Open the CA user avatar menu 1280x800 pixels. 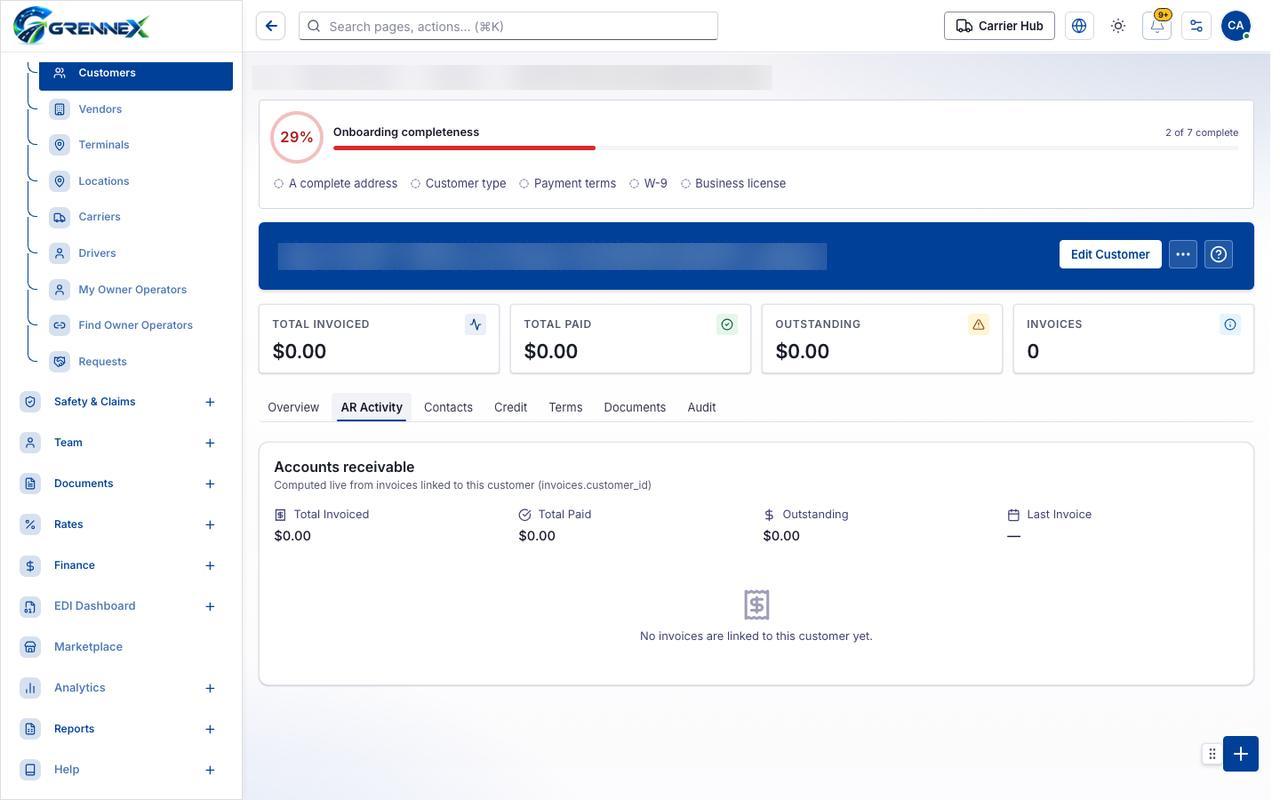point(1236,26)
